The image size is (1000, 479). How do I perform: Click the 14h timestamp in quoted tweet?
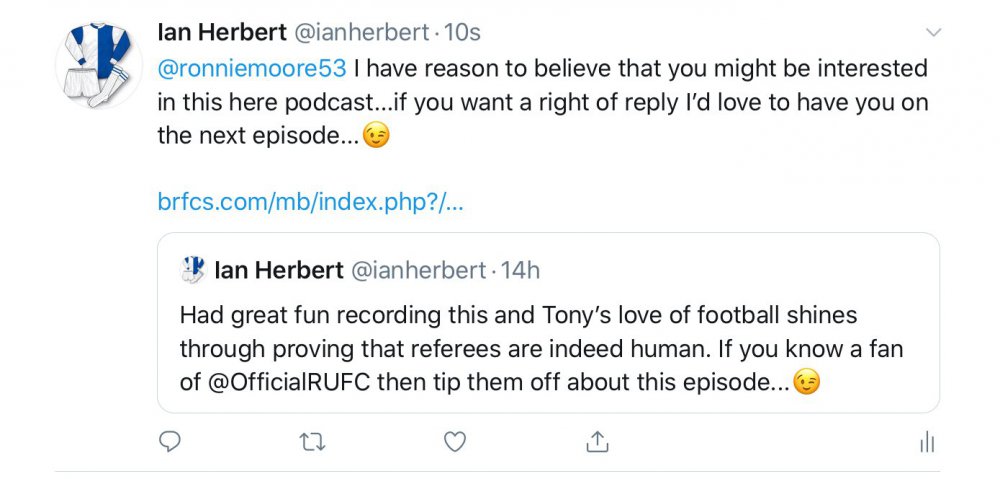tap(520, 270)
